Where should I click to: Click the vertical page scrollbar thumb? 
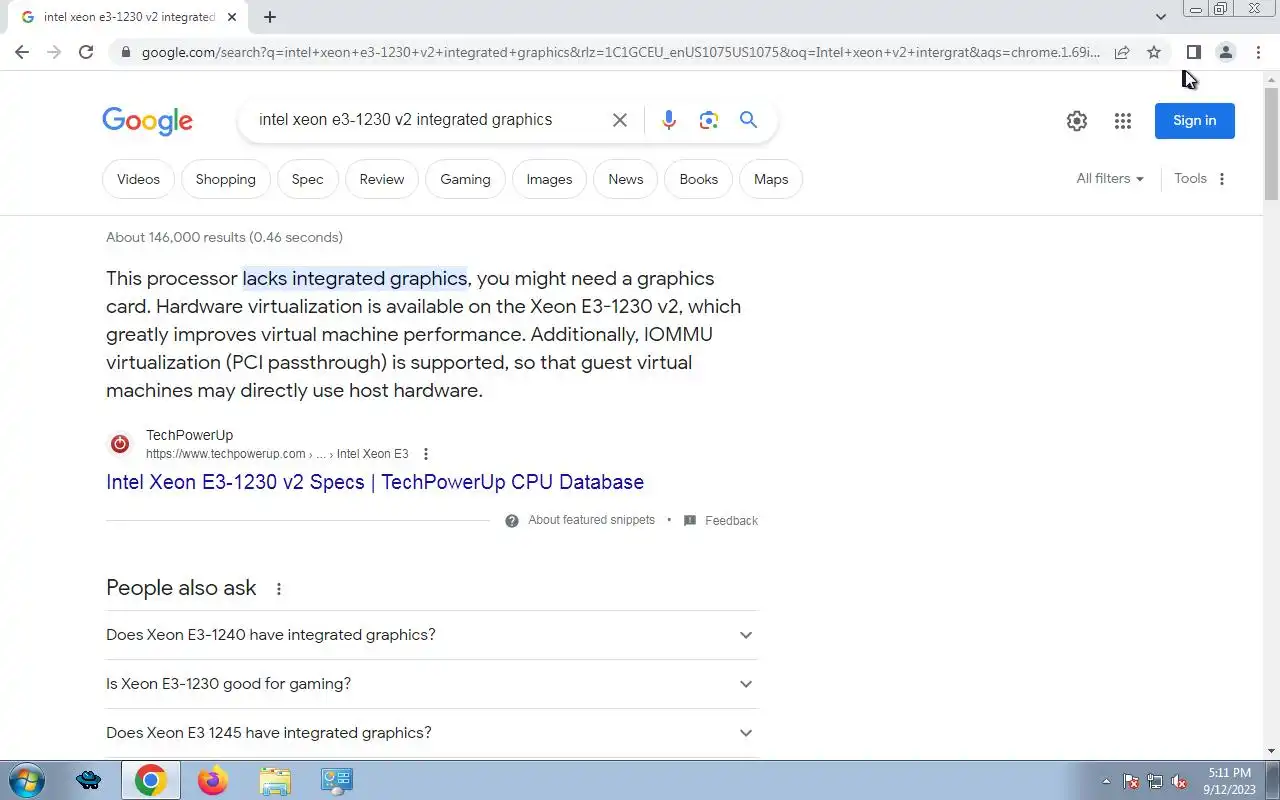tap(1271, 142)
